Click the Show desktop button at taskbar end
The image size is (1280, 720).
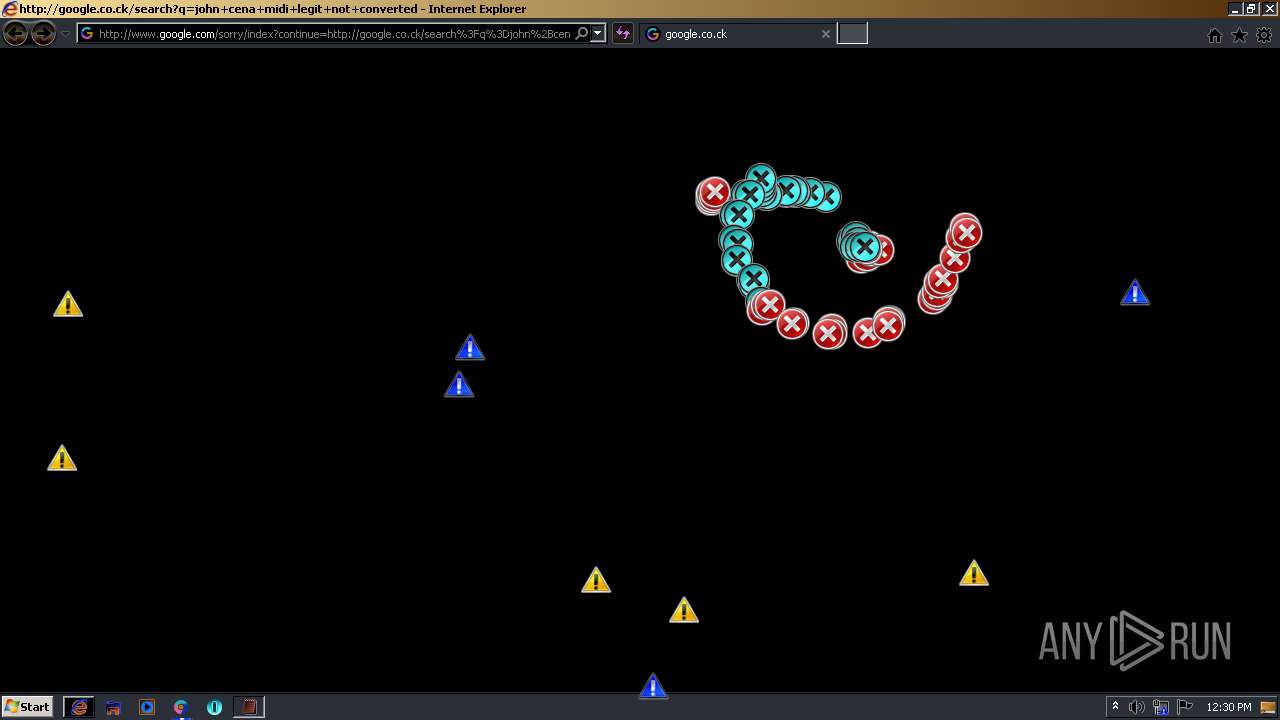pyautogui.click(x=1269, y=707)
